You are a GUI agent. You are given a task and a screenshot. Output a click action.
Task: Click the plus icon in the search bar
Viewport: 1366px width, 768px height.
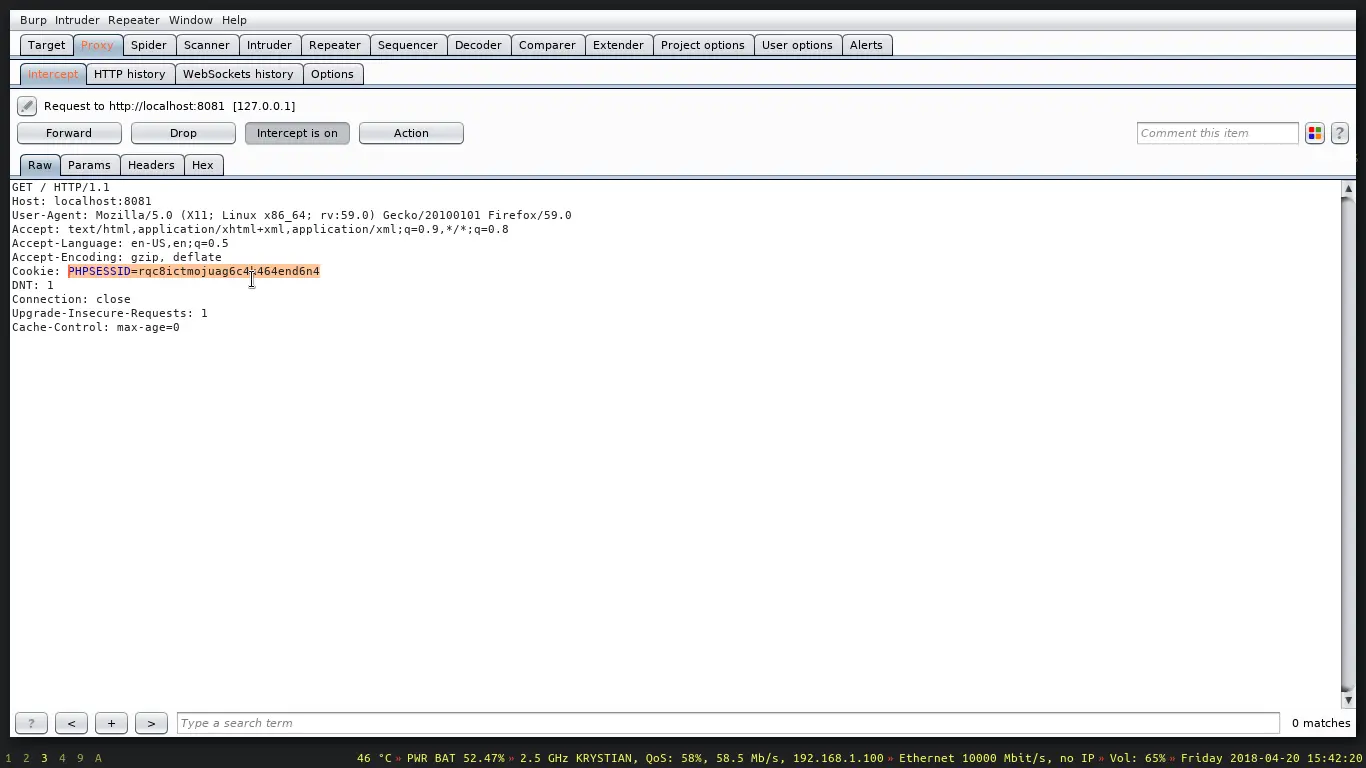111,723
